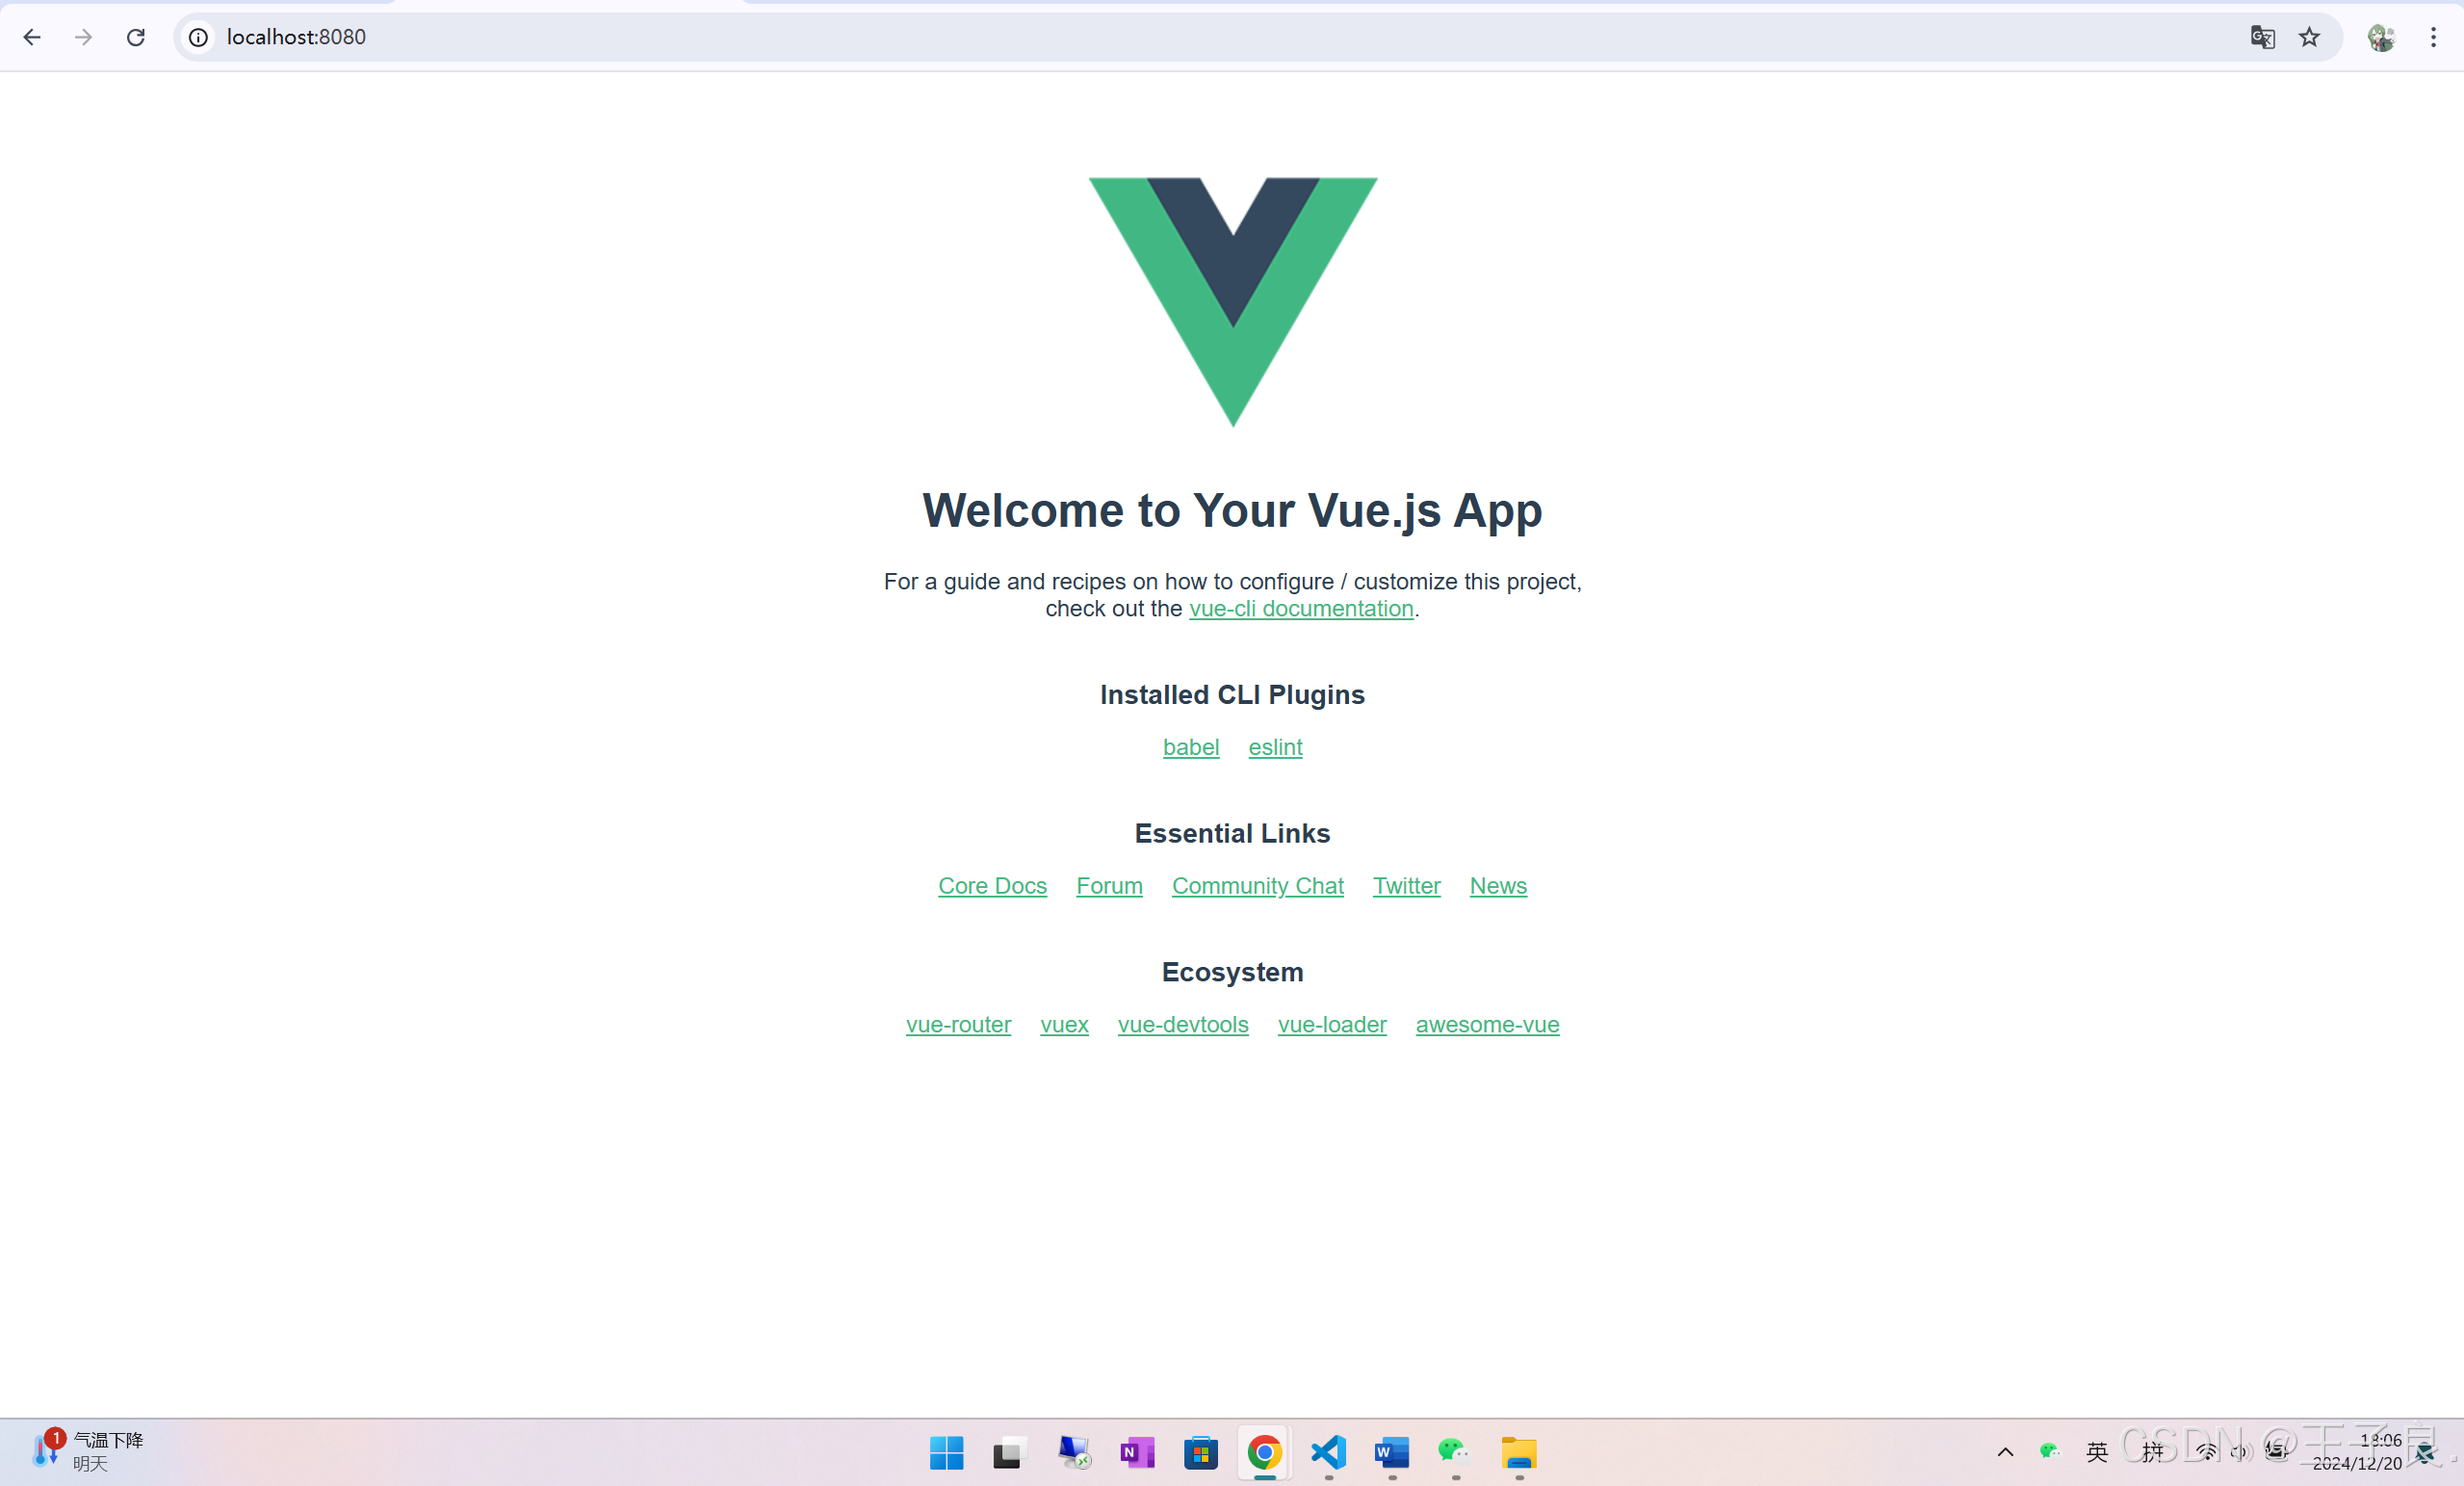Open the babel plugin link

tap(1191, 746)
